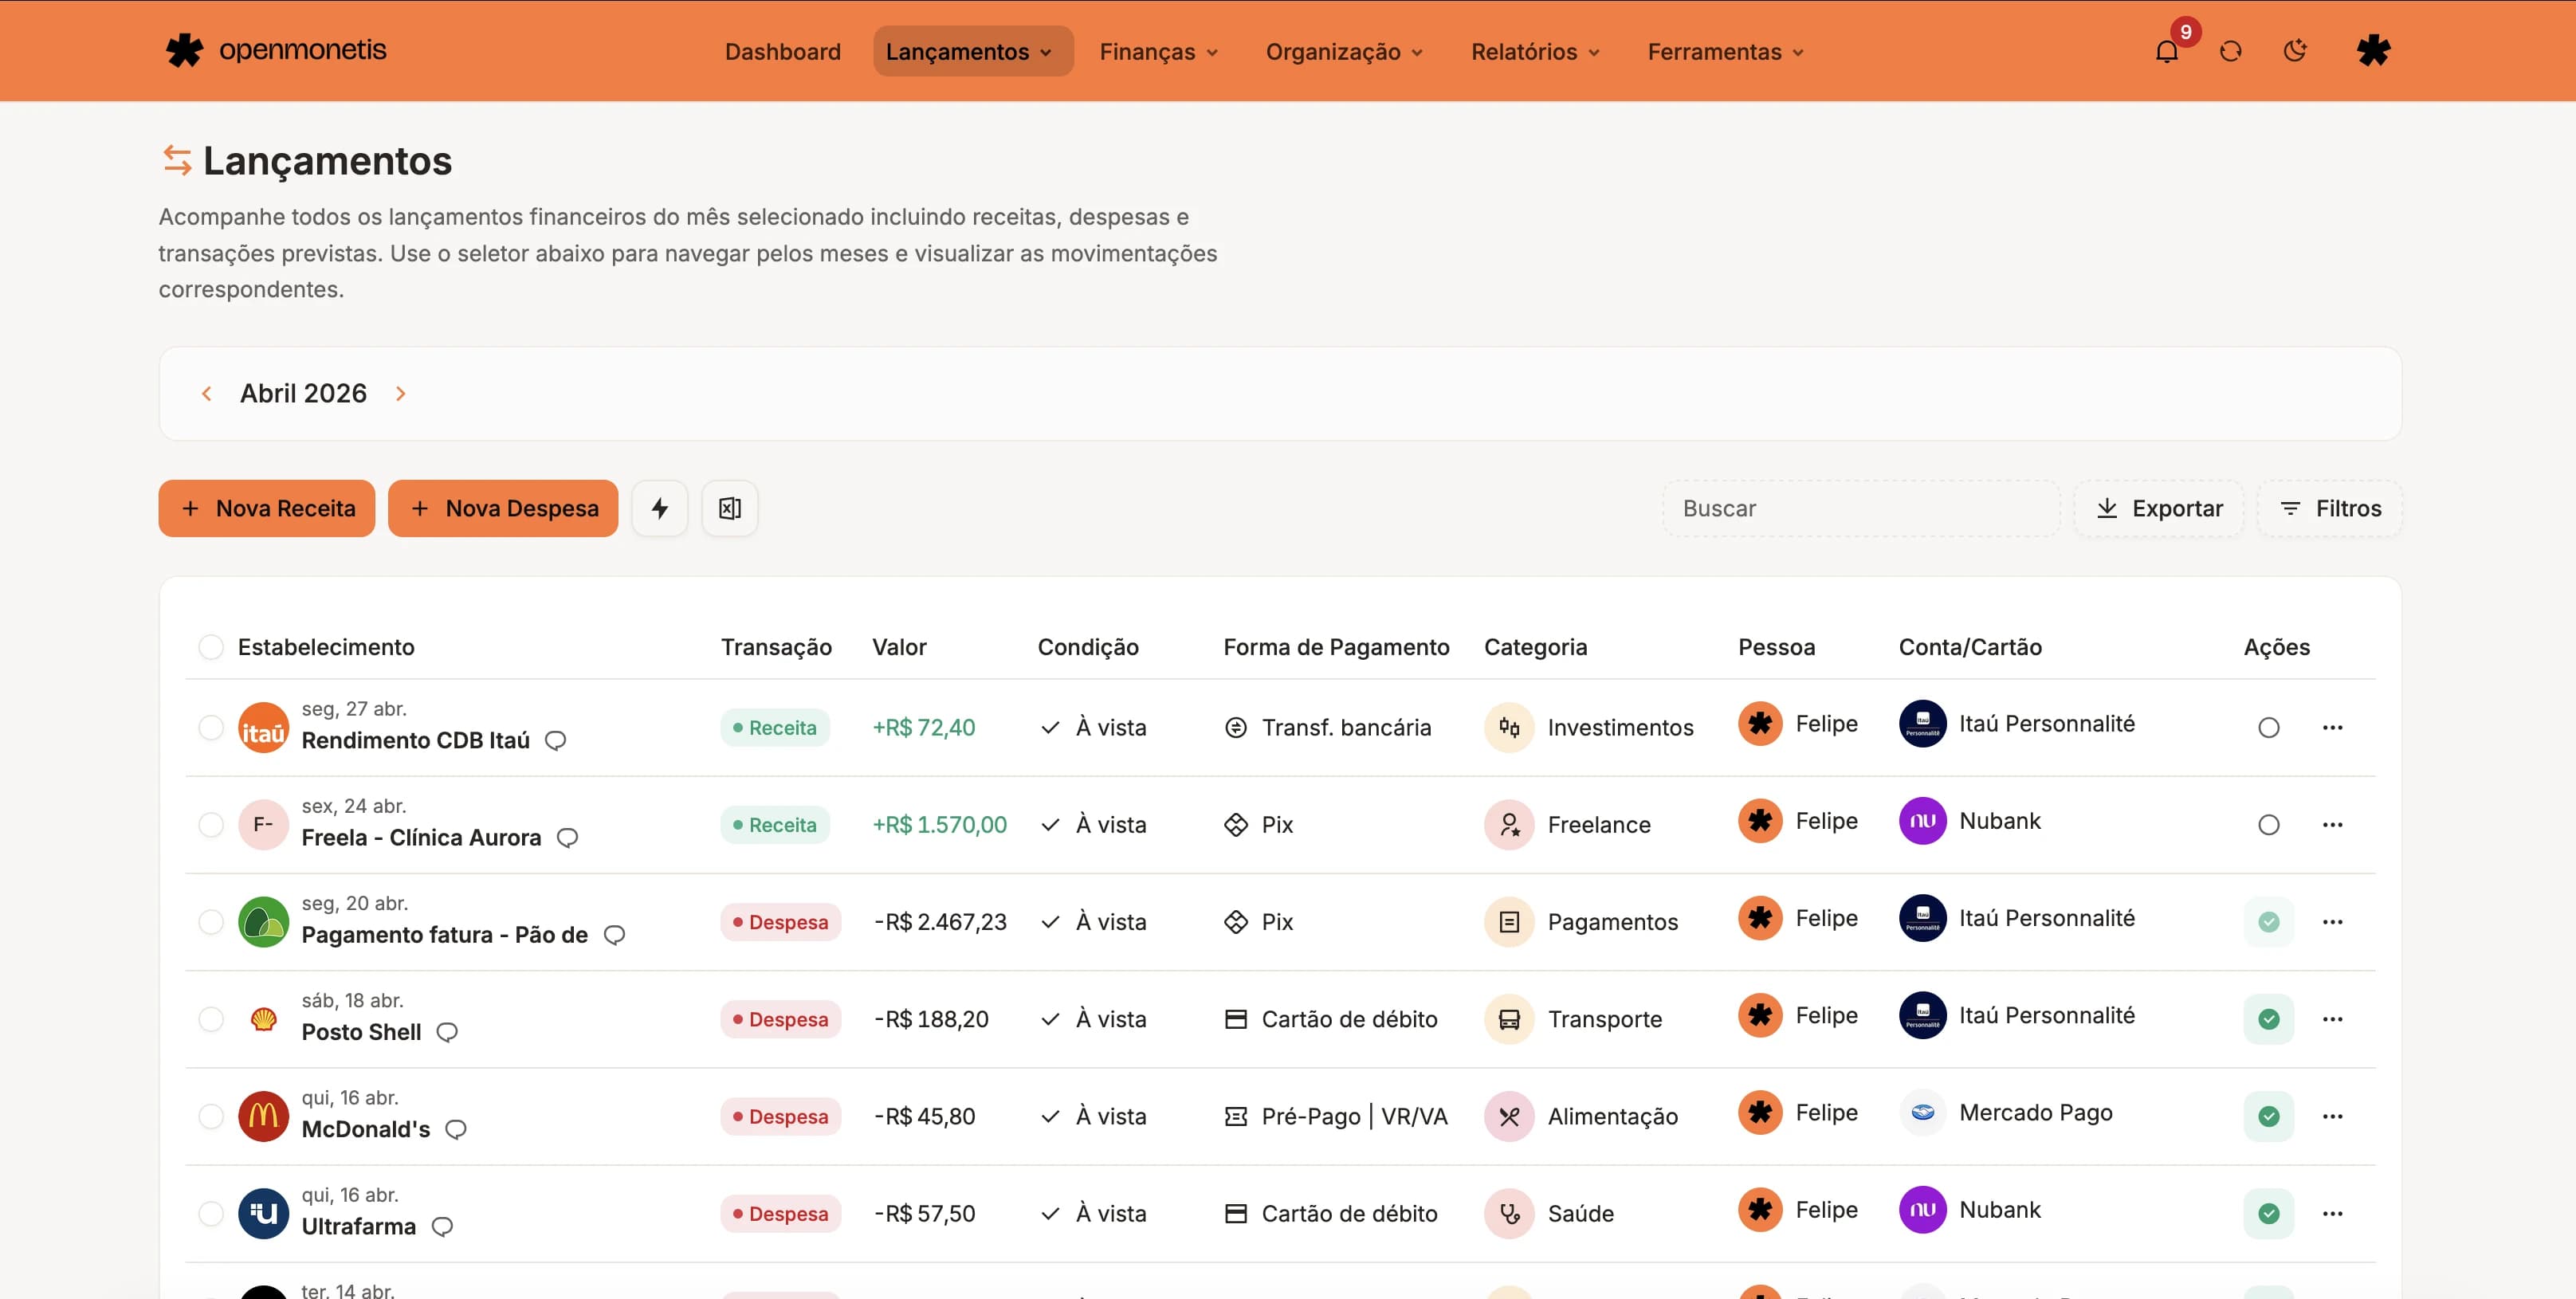Expand the Relatórios dropdown menu

tap(1534, 52)
